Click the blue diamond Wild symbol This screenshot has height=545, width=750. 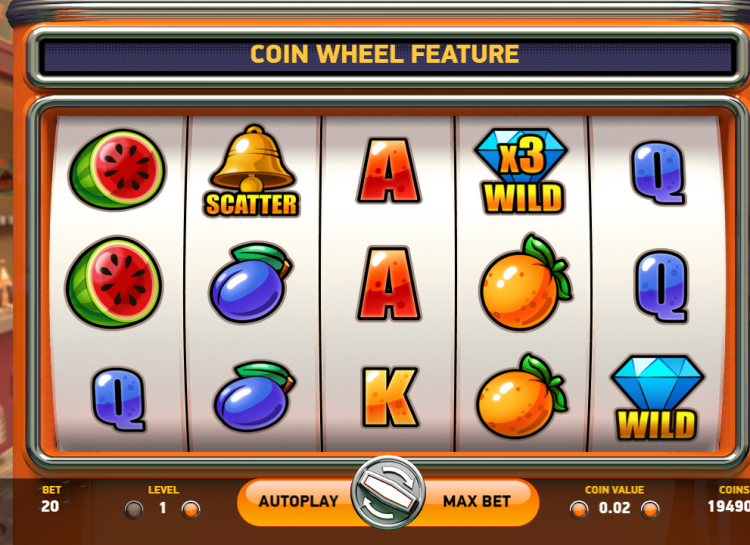(x=657, y=398)
